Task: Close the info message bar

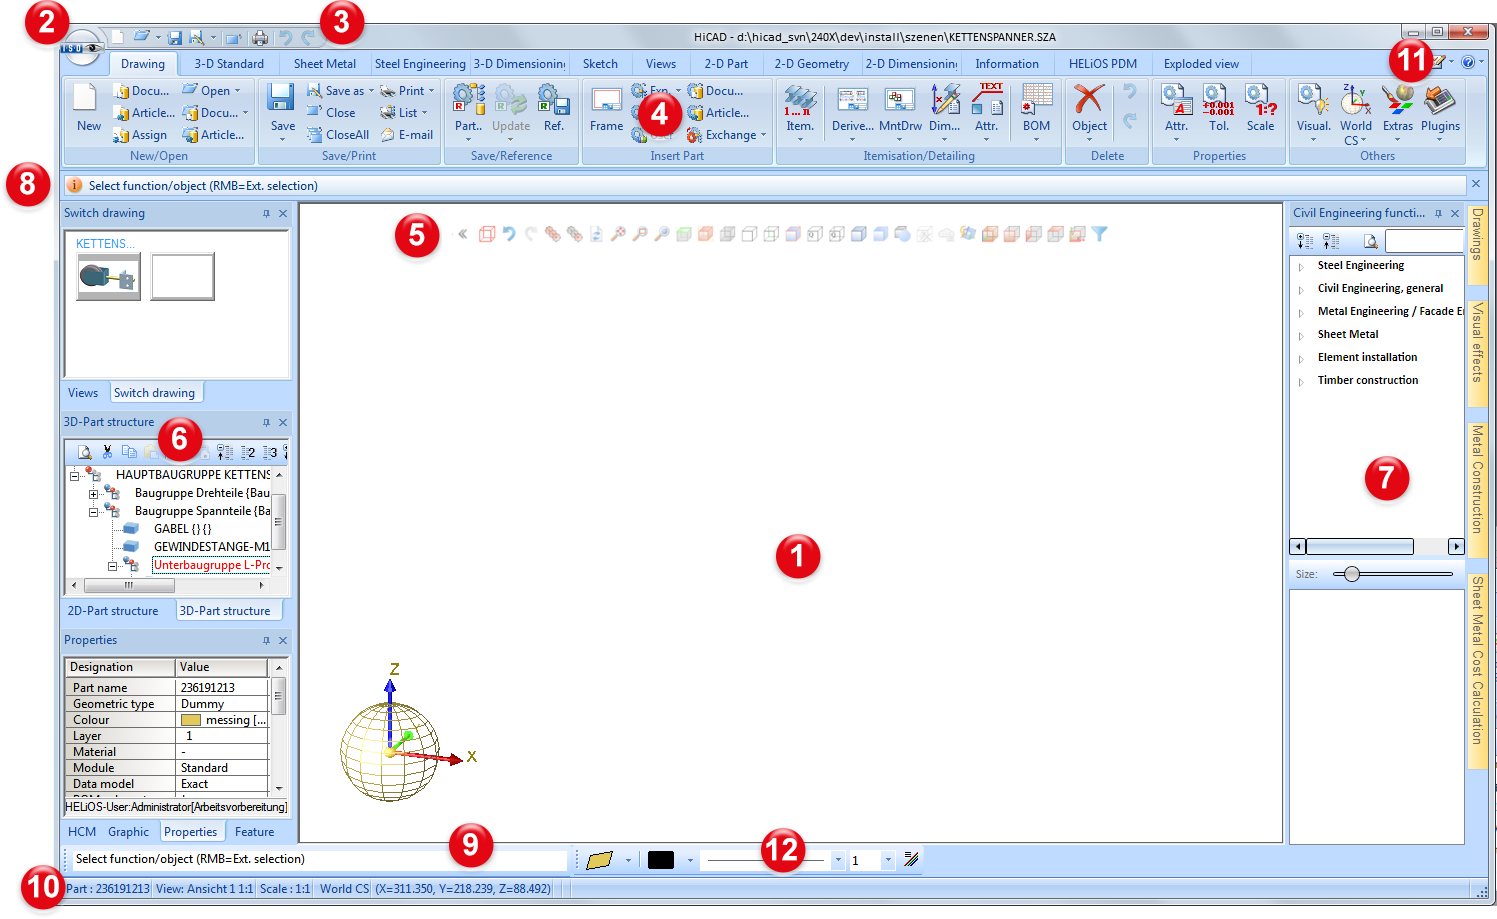Action: [x=1475, y=184]
